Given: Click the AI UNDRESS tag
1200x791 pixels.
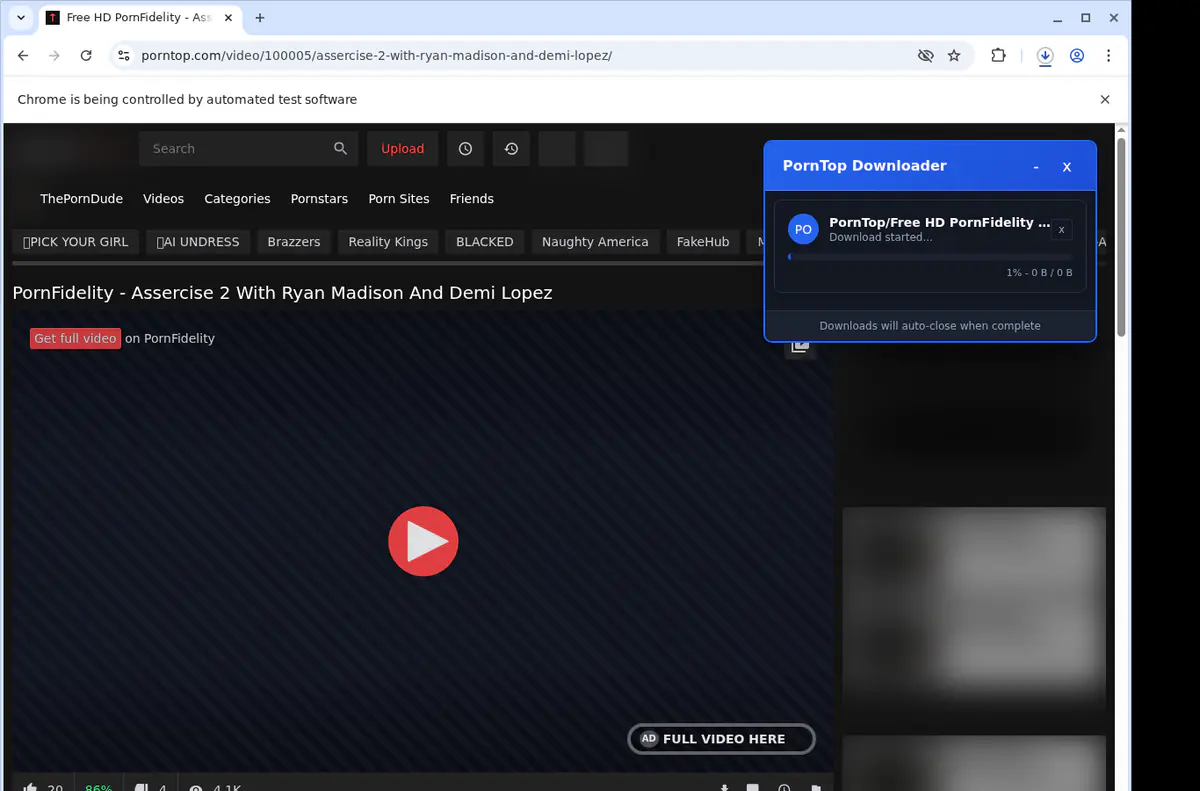Looking at the screenshot, I should [x=198, y=242].
